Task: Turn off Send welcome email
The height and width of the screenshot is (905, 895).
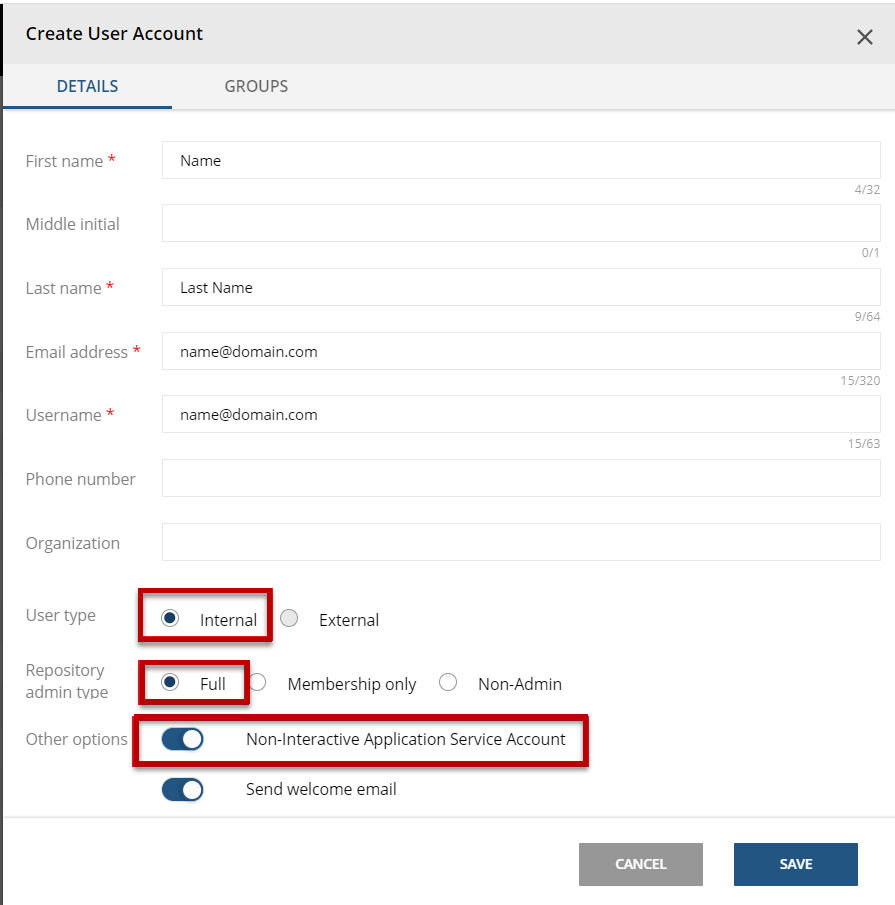Action: tap(182, 789)
